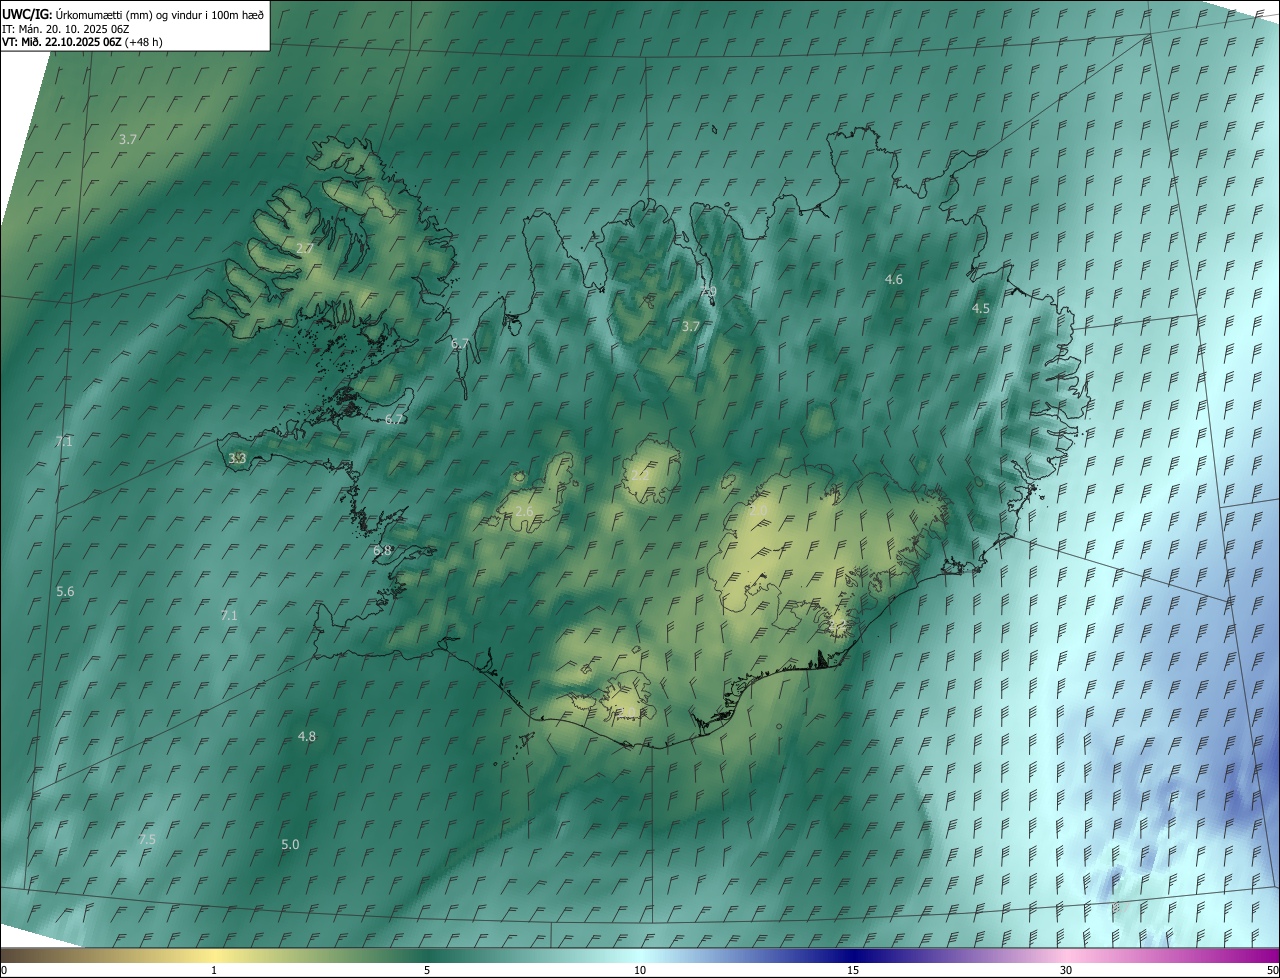Click the '1' tick on the color scale
This screenshot has height=978, width=1280.
coord(214,971)
